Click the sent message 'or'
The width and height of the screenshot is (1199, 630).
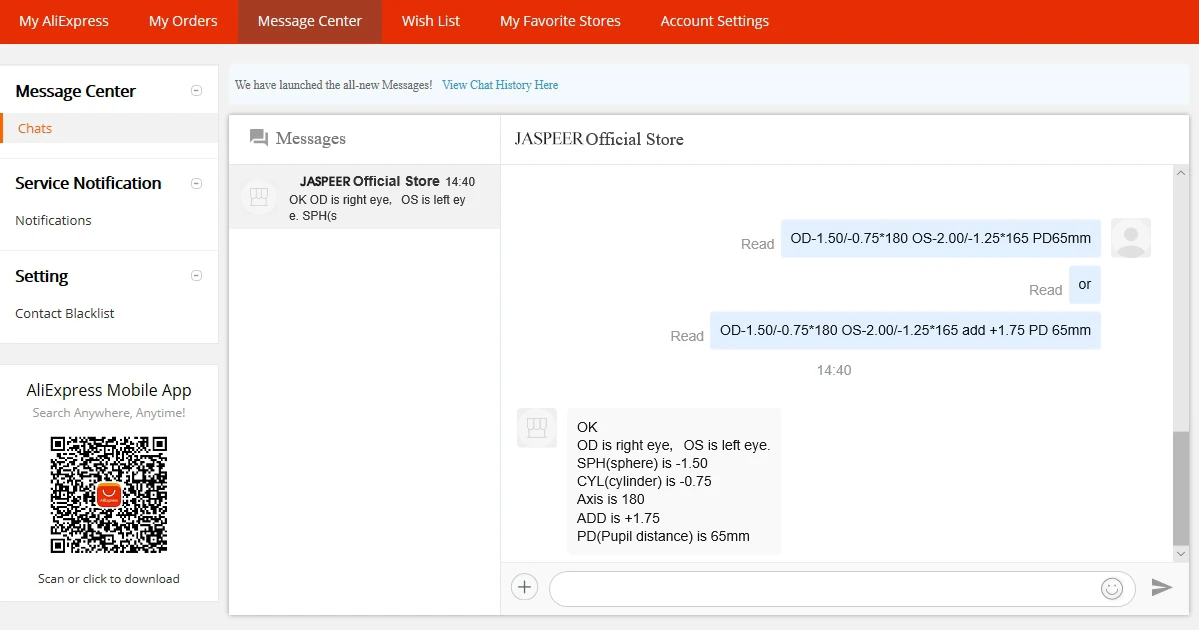[x=1084, y=284]
